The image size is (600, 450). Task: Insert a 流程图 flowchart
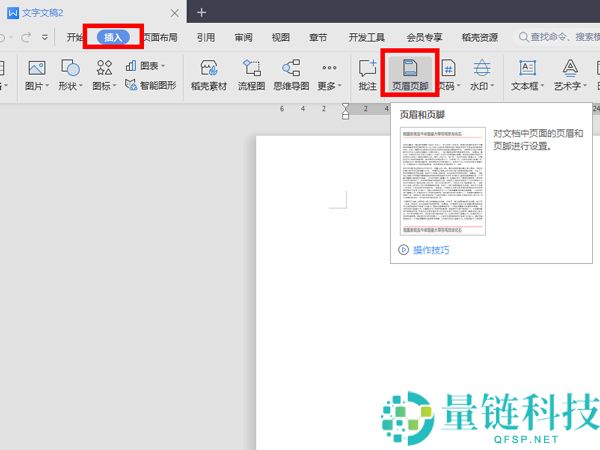tap(252, 75)
